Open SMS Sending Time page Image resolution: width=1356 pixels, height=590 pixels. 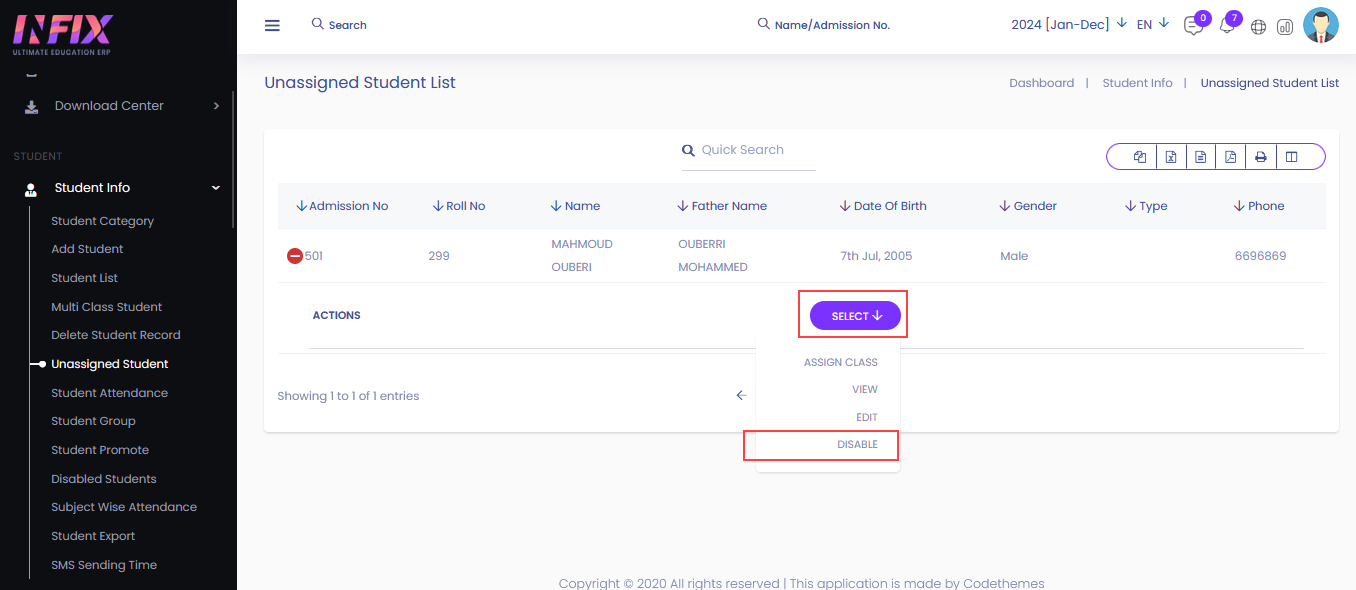pyautogui.click(x=104, y=565)
